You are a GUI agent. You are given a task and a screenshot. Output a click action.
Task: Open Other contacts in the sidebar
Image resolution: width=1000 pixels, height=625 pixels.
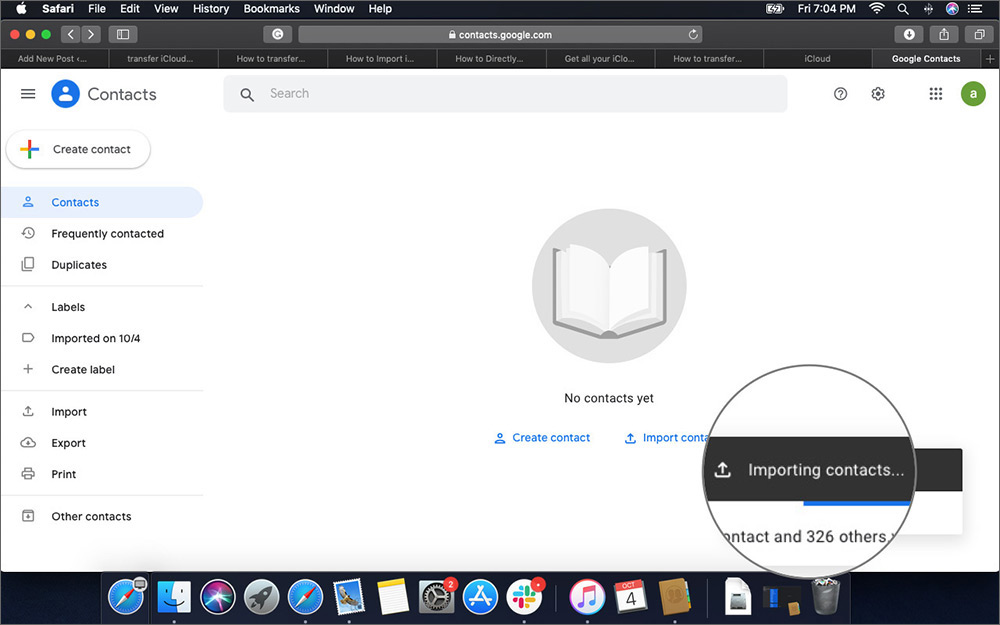[x=91, y=516]
